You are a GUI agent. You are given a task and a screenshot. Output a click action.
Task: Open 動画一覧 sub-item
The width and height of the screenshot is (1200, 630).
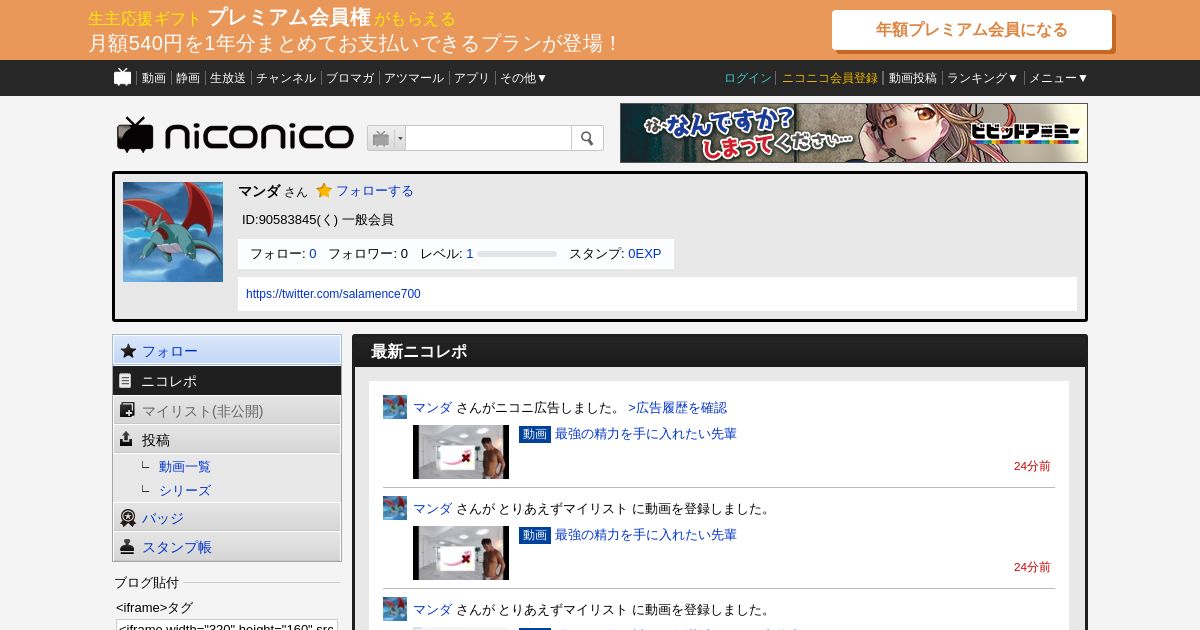coord(185,467)
